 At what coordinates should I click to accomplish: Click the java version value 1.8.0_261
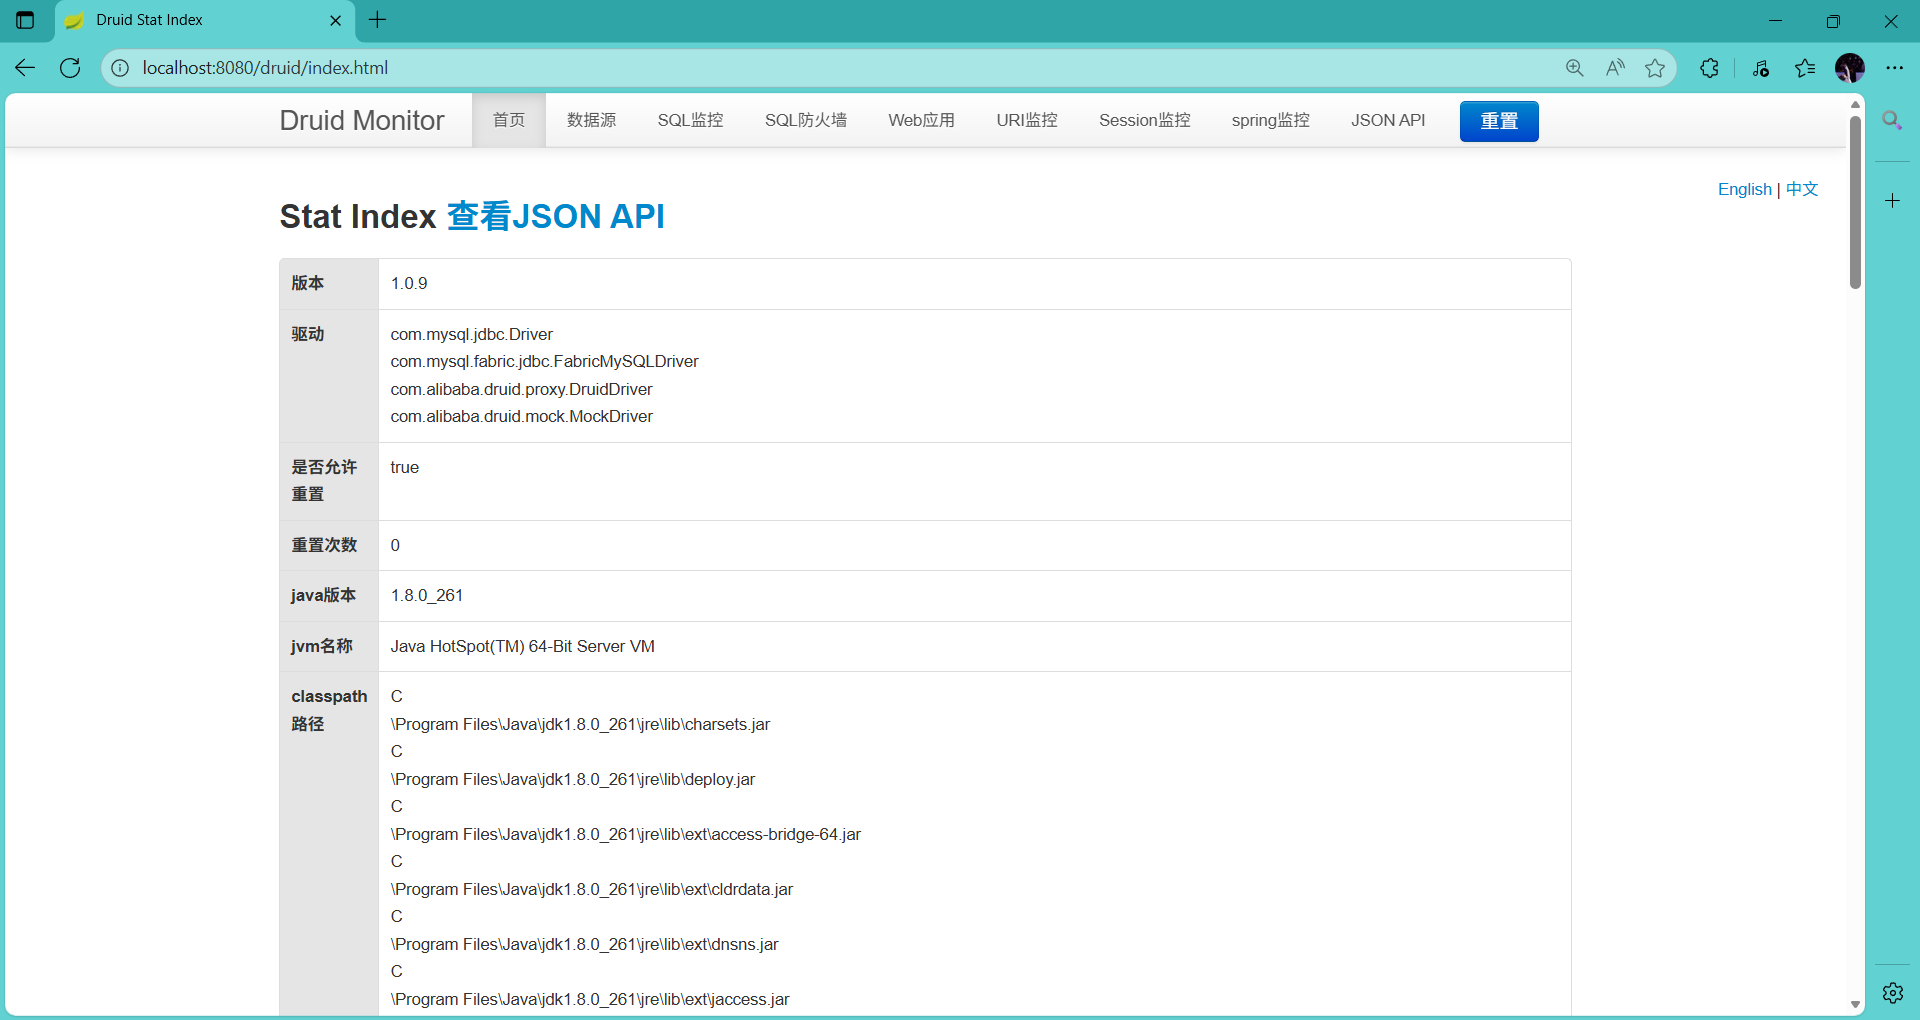pyautogui.click(x=426, y=595)
